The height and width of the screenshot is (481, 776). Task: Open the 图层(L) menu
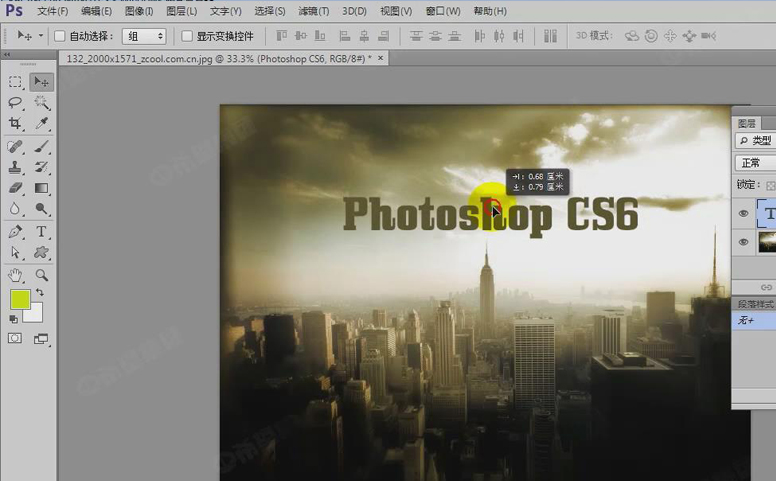pyautogui.click(x=181, y=11)
